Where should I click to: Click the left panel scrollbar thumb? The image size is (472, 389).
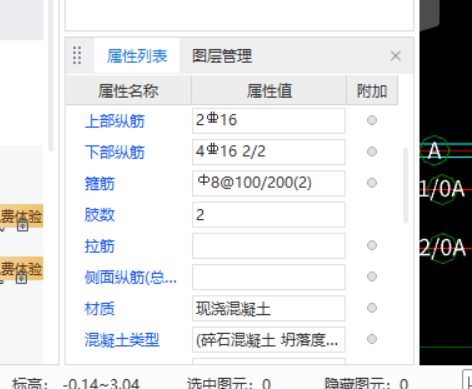[51, 75]
